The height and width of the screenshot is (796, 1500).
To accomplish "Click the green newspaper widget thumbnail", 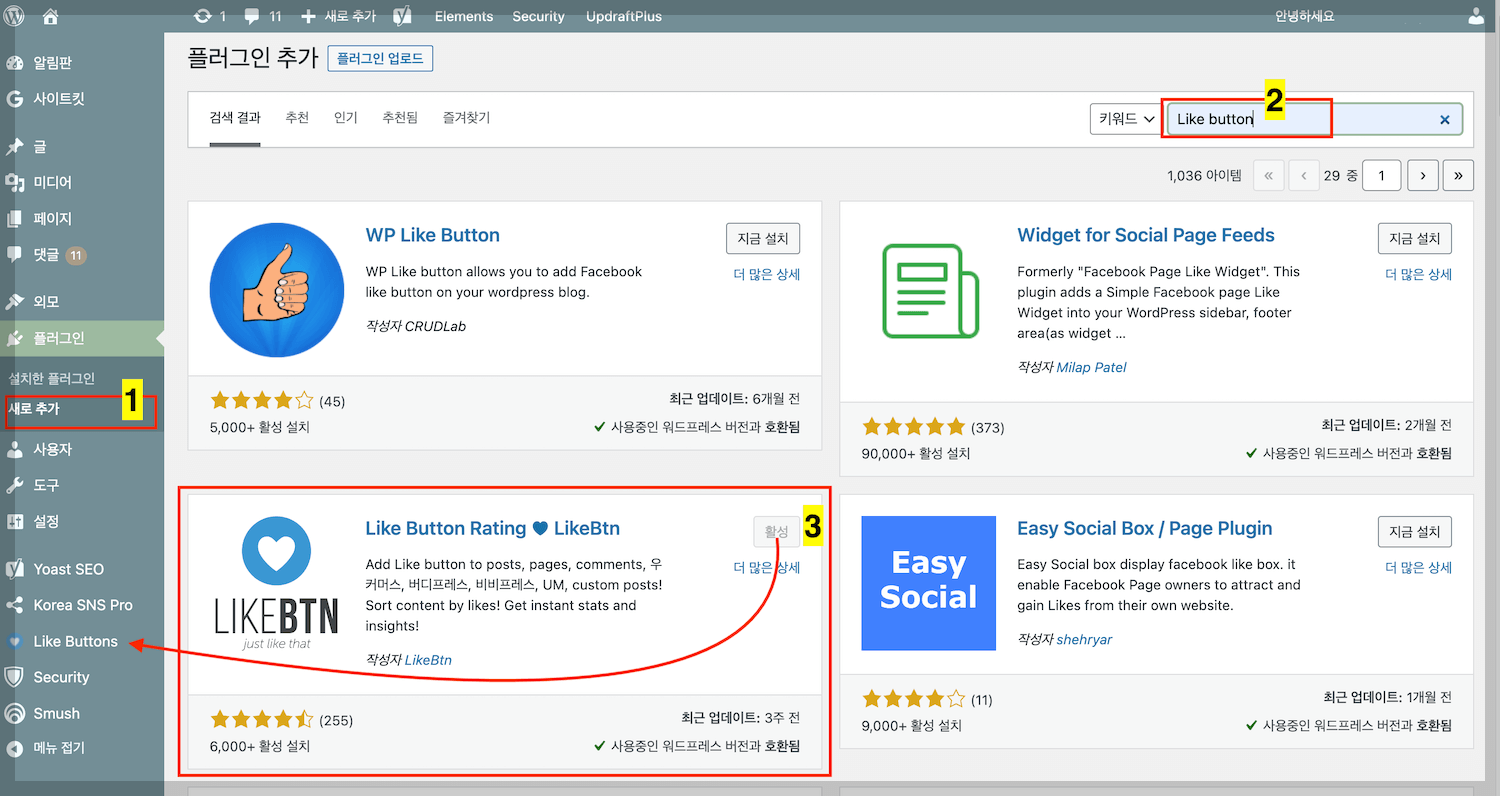I will (928, 290).
